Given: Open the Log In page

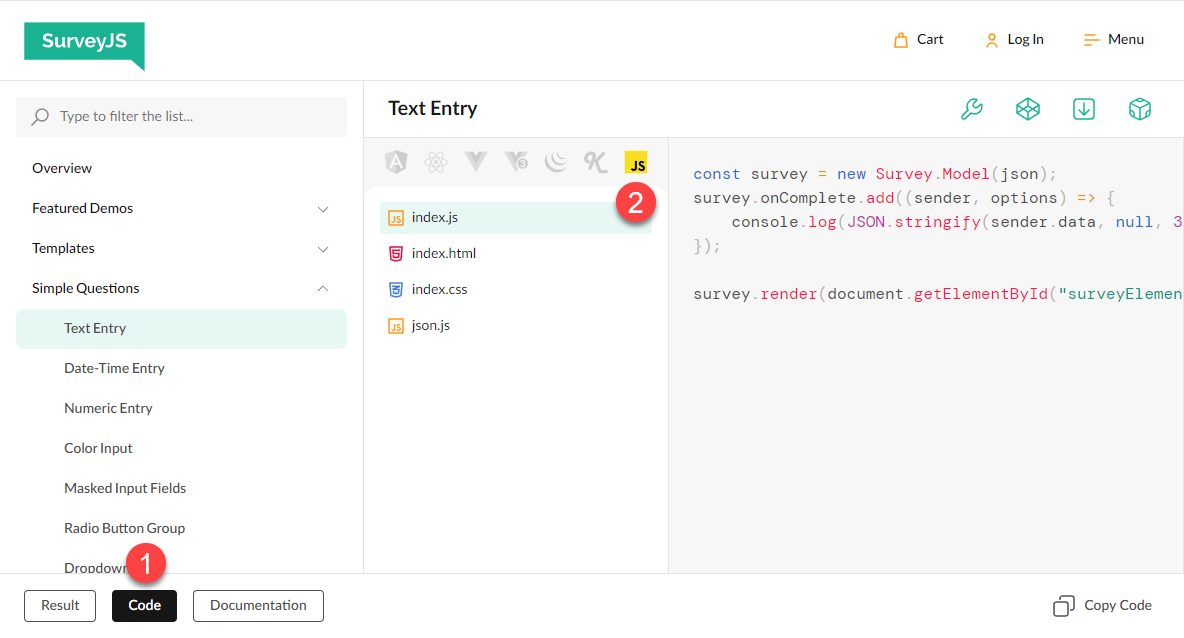Looking at the screenshot, I should (x=1014, y=39).
